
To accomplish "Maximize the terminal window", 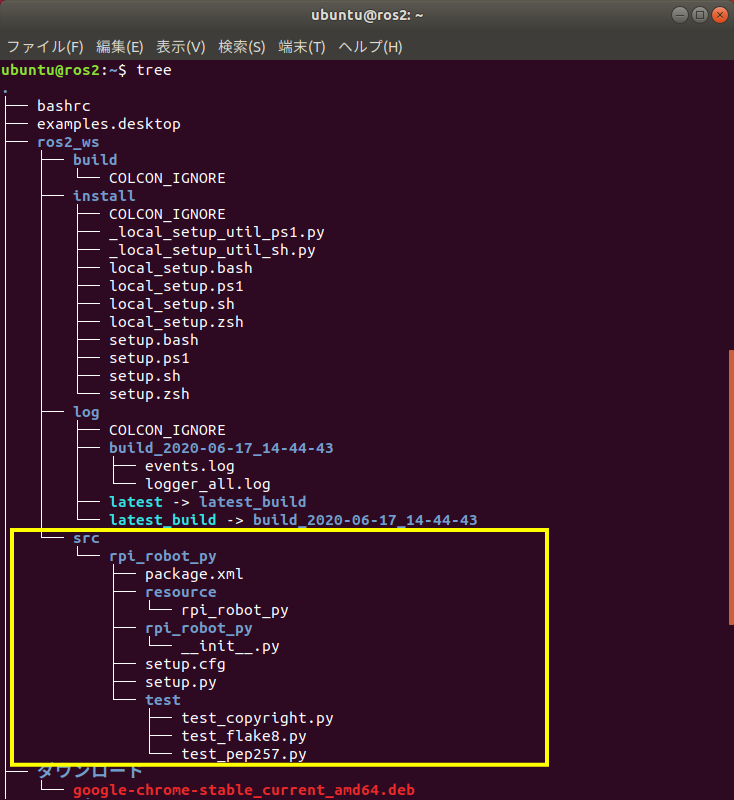I will [700, 15].
